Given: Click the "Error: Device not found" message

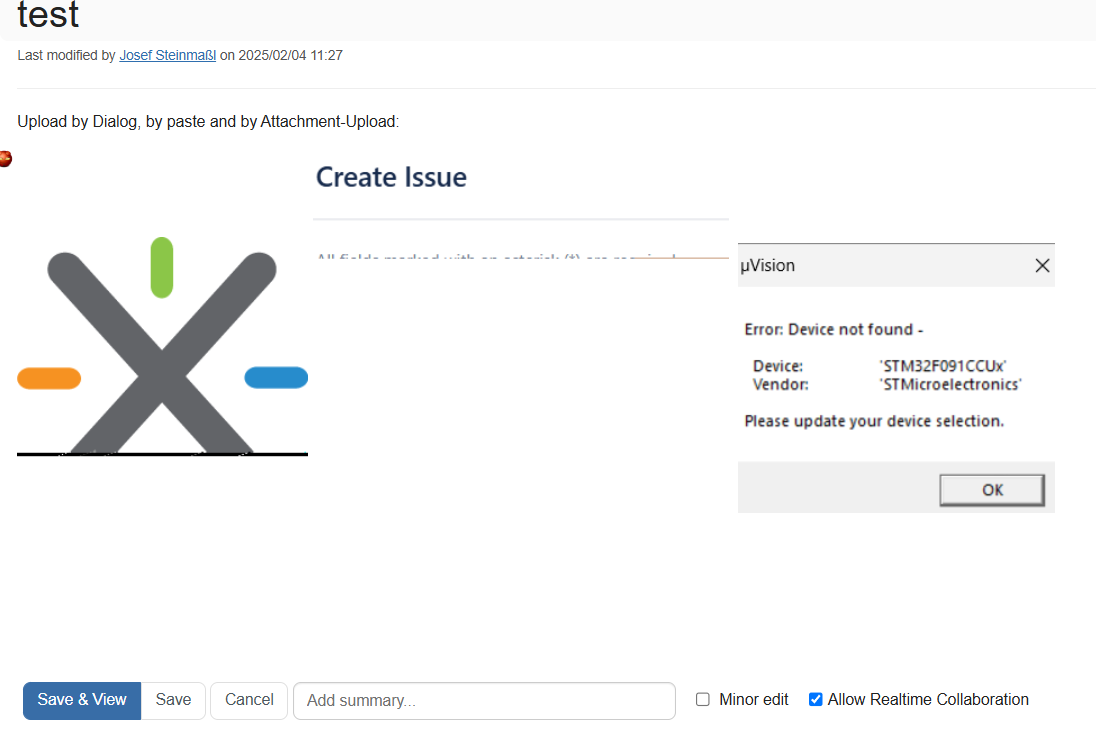Looking at the screenshot, I should [833, 330].
